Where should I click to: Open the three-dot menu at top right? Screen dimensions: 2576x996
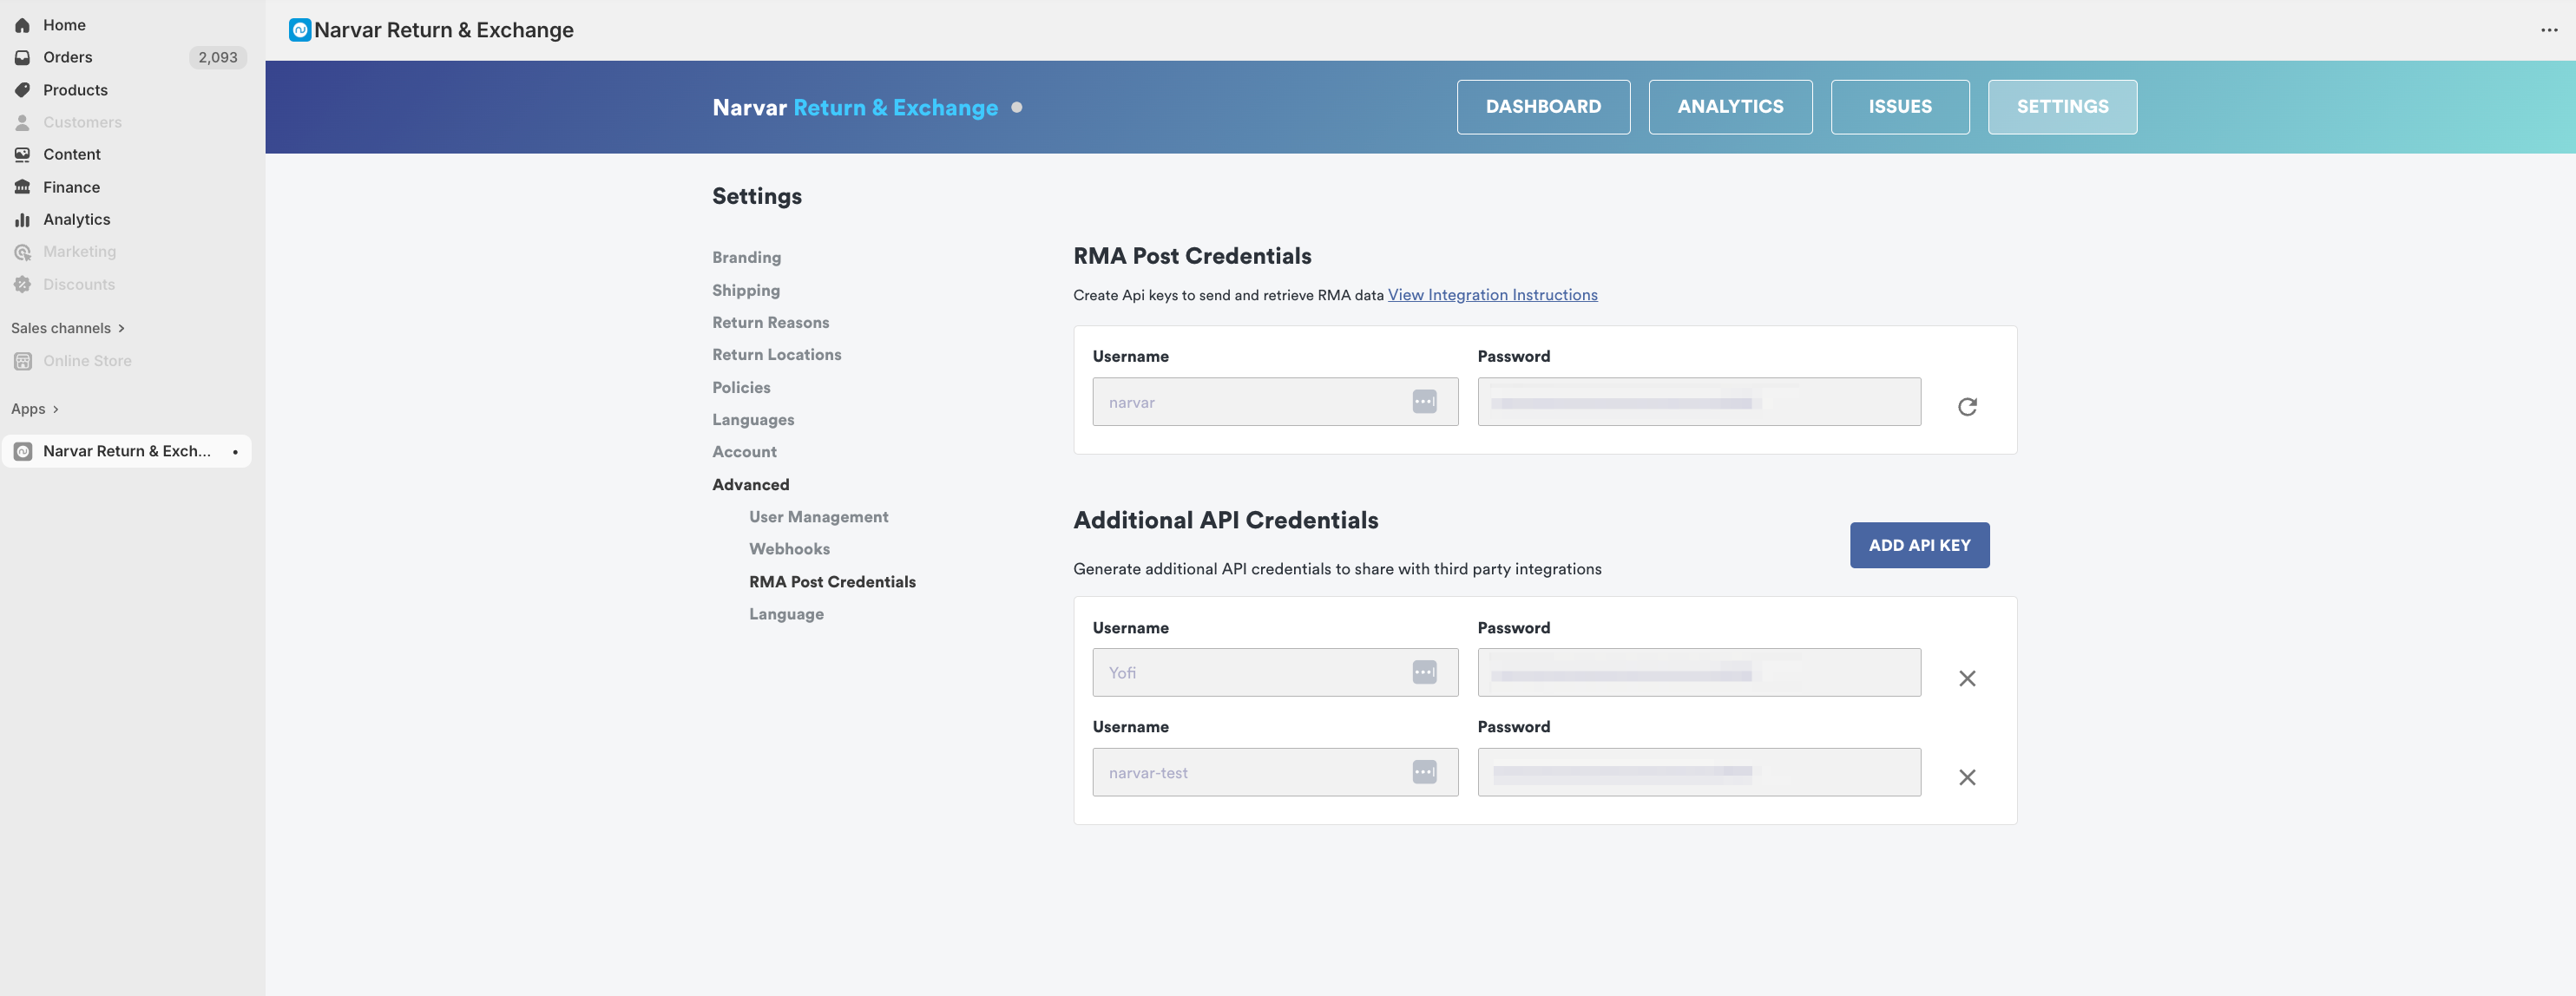(x=2548, y=30)
